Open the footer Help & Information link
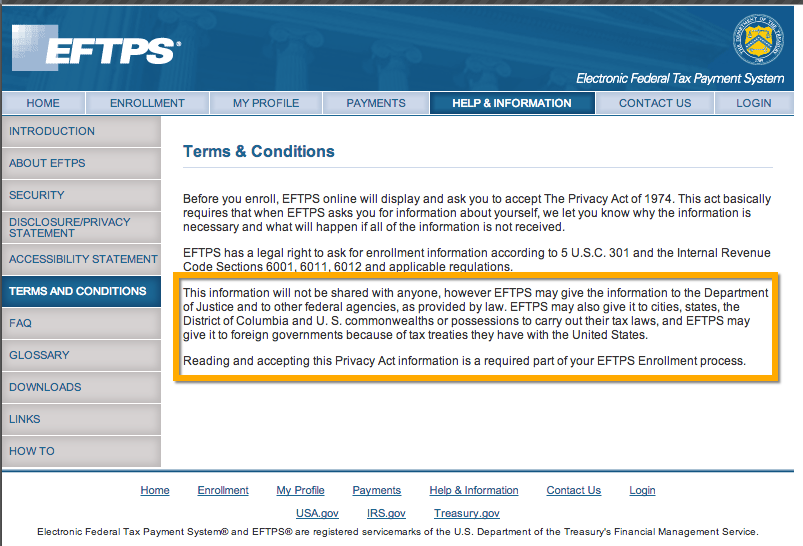The height and width of the screenshot is (546, 803). [474, 490]
